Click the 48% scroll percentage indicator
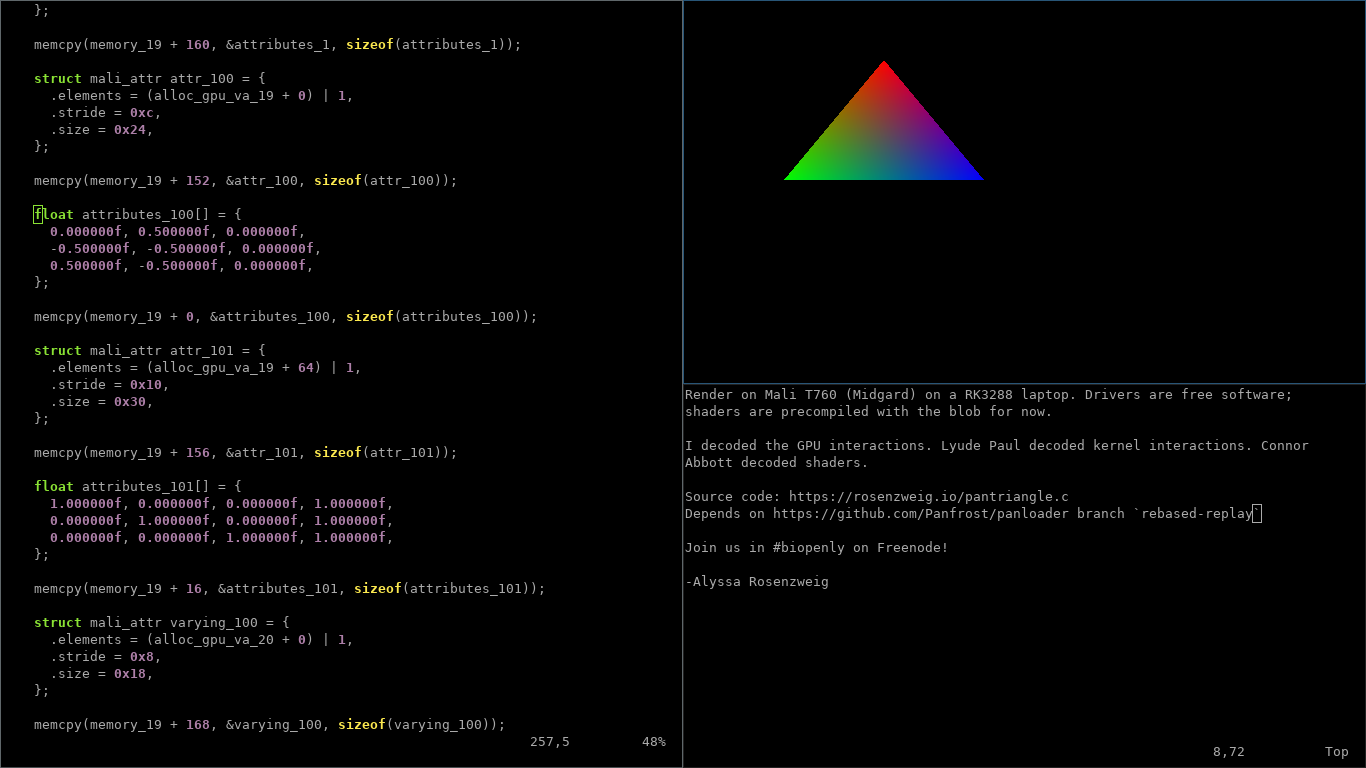The image size is (1366, 768). 653,741
